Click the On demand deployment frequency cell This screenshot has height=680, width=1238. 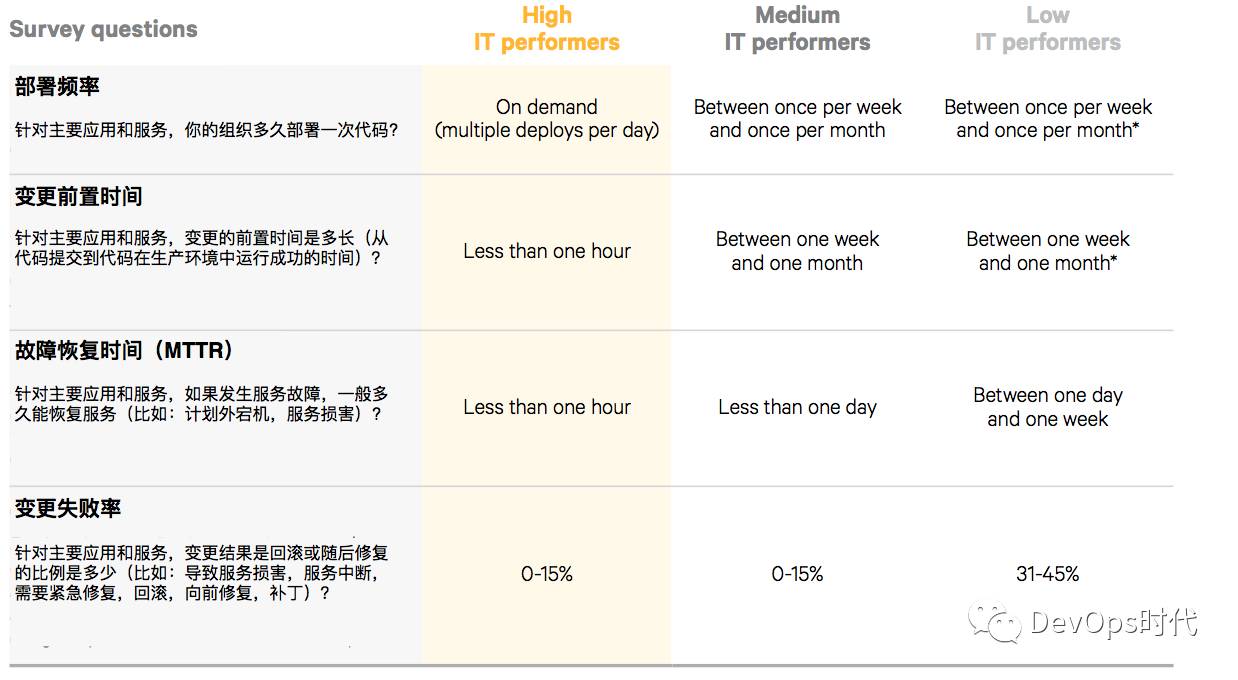(x=547, y=119)
